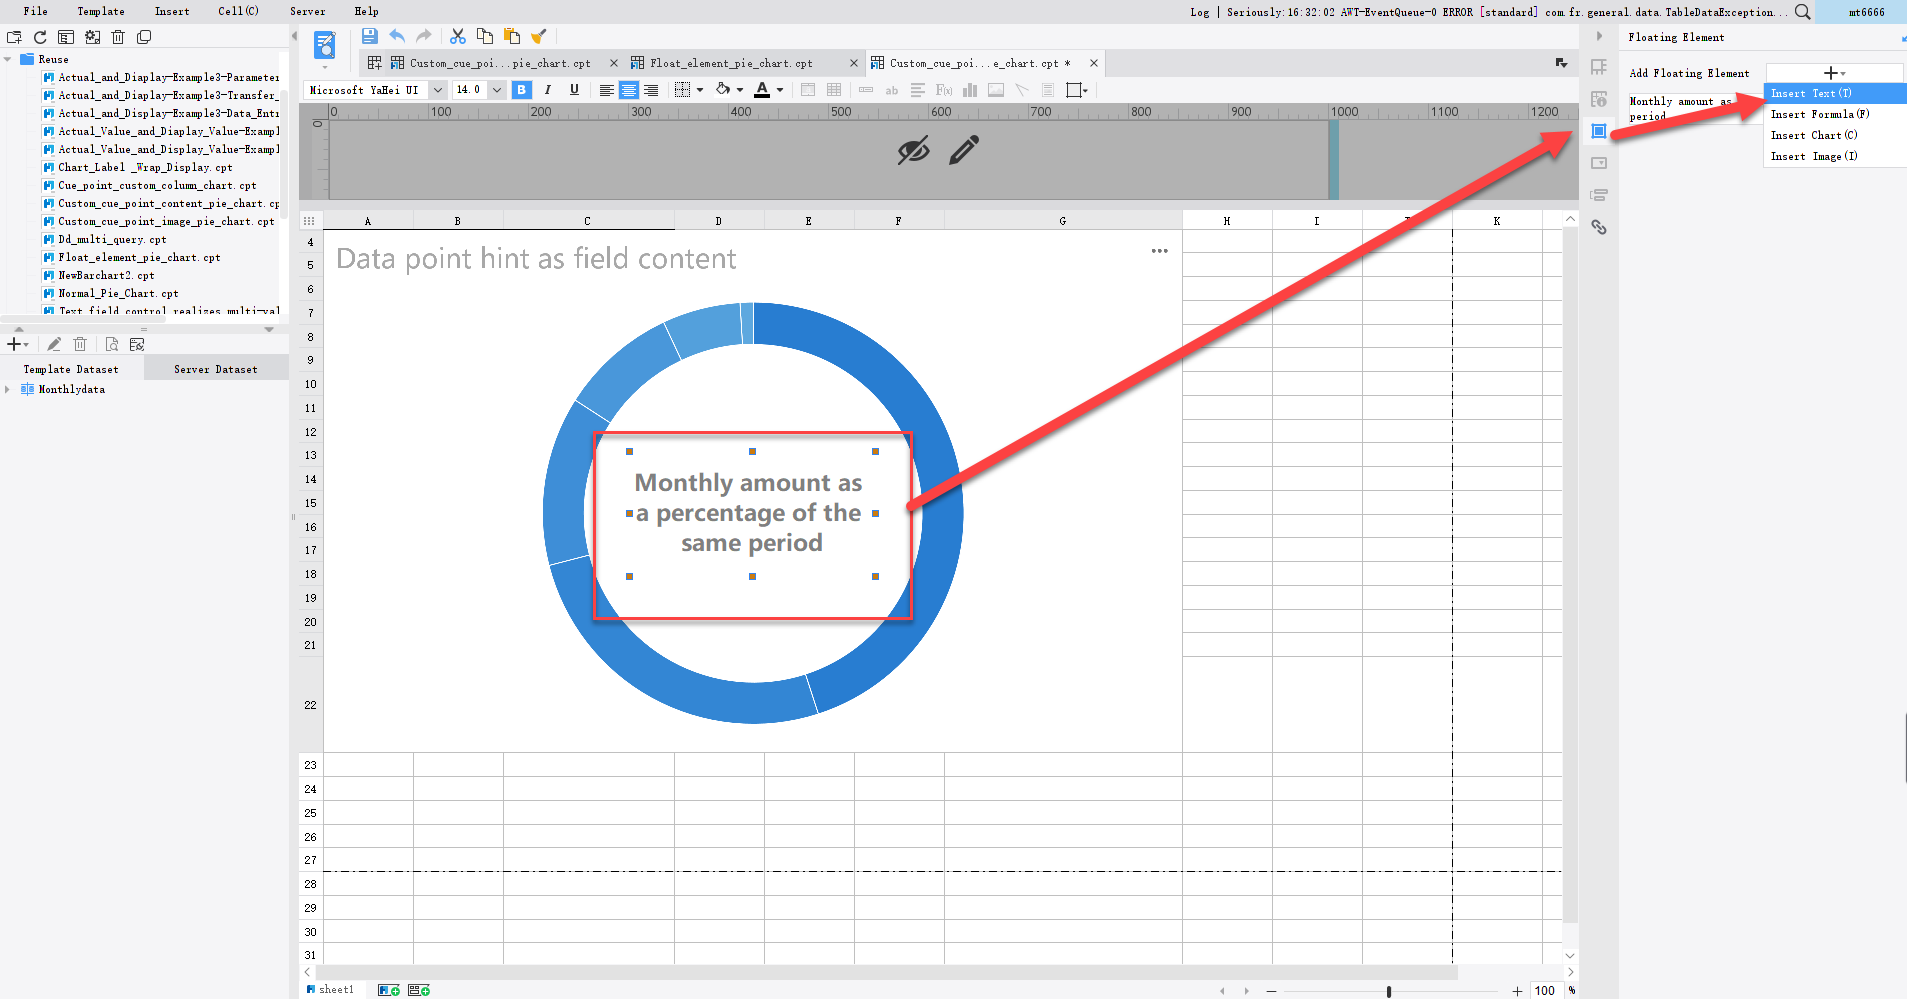Image resolution: width=1907 pixels, height=999 pixels.
Task: Open the Insert menu
Action: [172, 11]
